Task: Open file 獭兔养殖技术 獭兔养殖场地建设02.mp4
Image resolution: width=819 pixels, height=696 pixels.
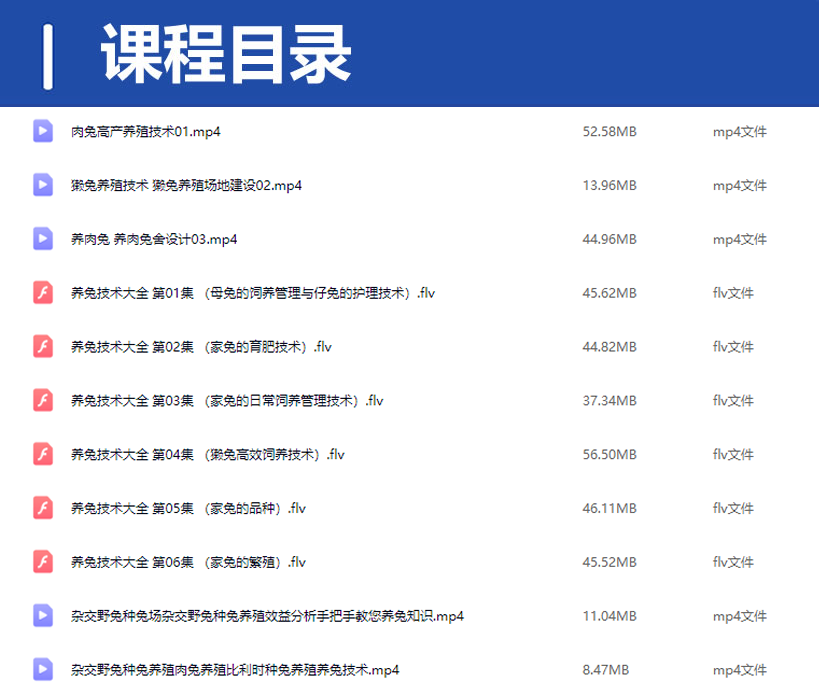Action: coord(186,185)
